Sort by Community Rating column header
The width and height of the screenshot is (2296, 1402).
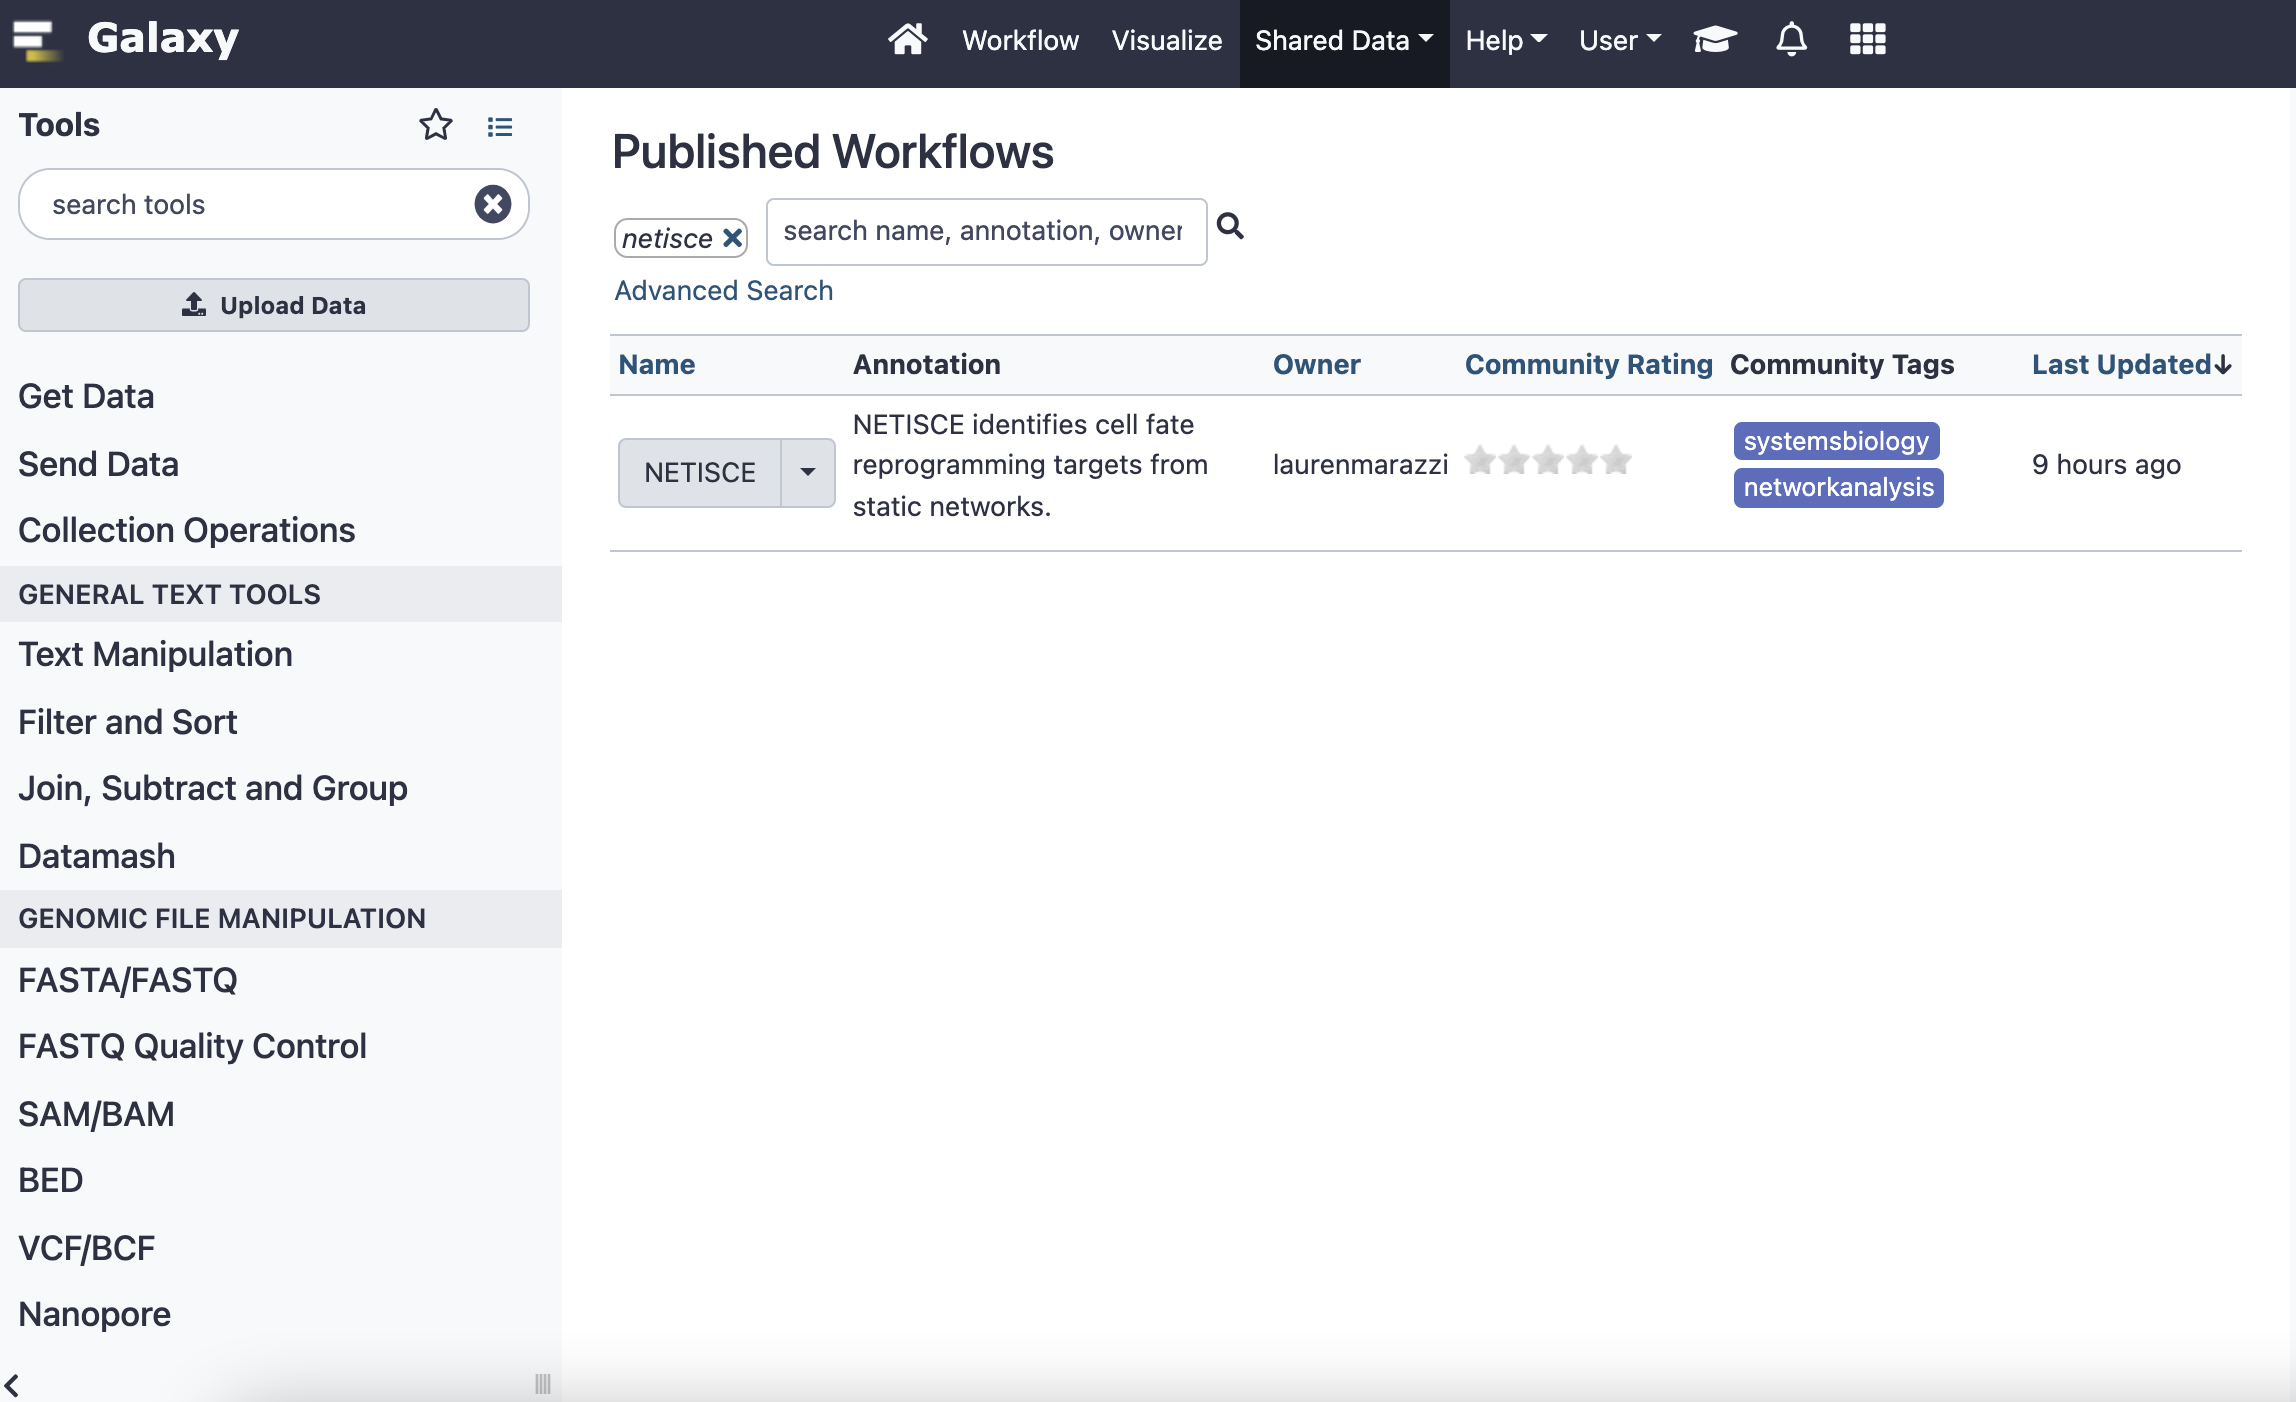(1589, 364)
